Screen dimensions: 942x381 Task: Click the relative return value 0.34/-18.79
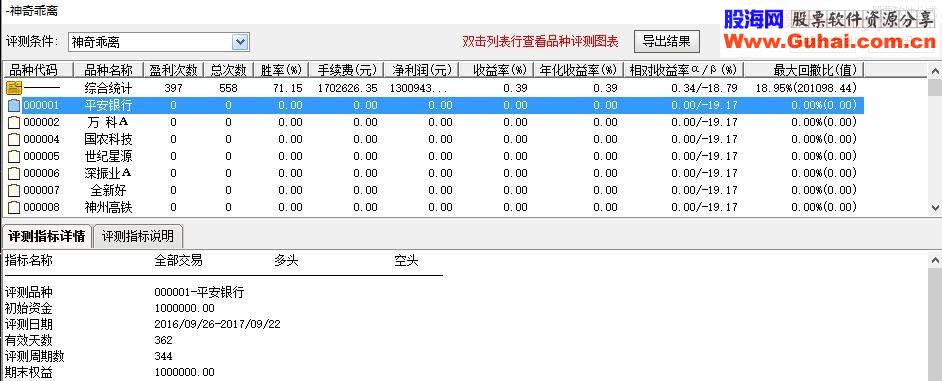(x=705, y=88)
